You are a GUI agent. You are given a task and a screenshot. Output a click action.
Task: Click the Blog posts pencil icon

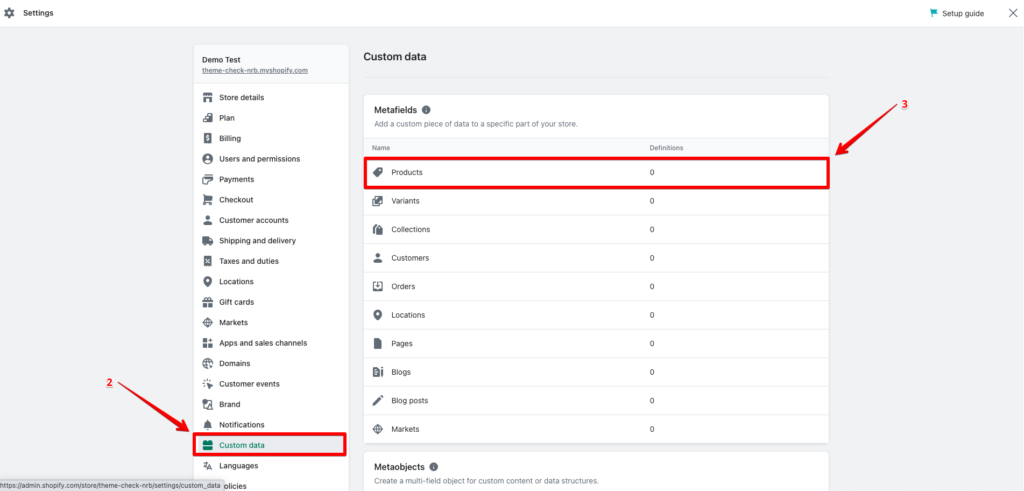click(377, 400)
